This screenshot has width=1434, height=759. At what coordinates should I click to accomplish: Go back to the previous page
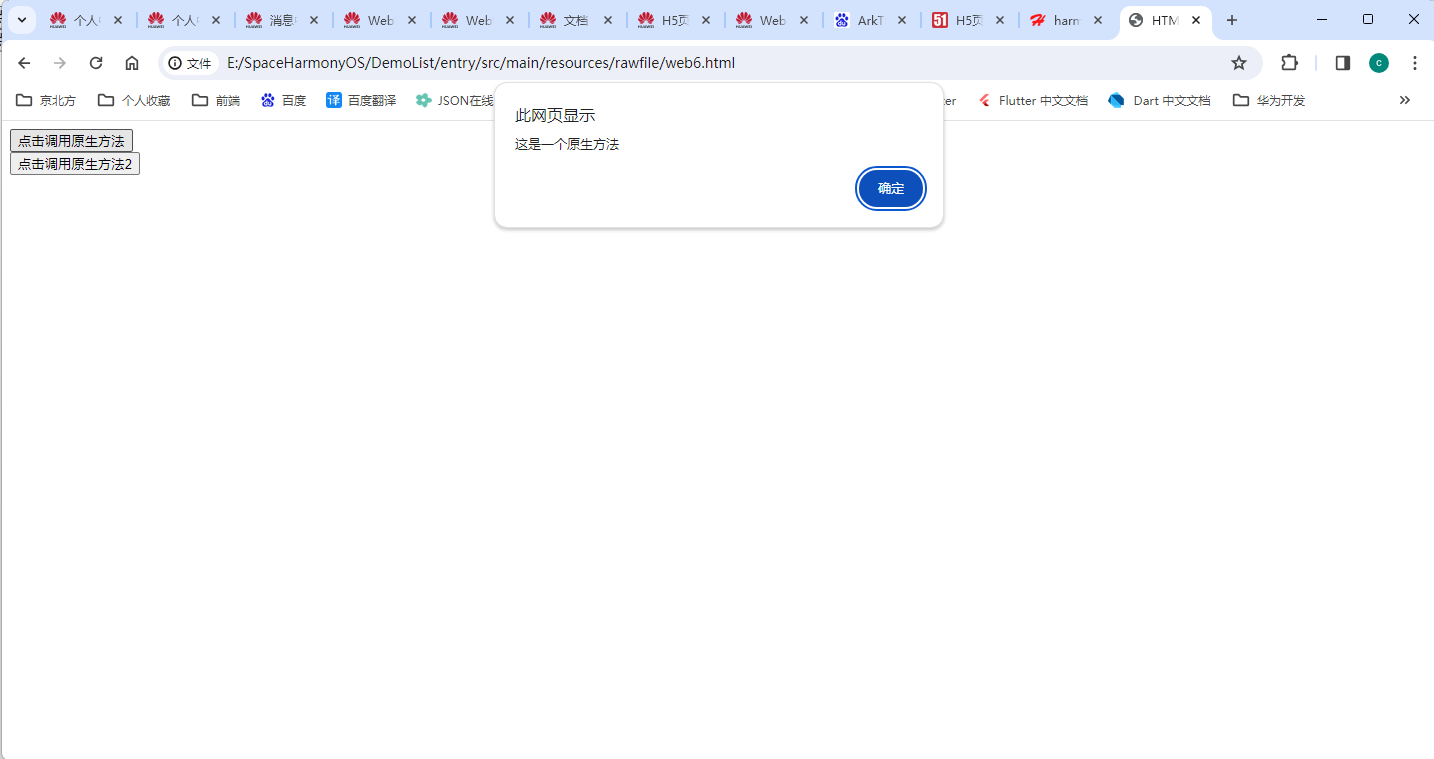pos(24,63)
